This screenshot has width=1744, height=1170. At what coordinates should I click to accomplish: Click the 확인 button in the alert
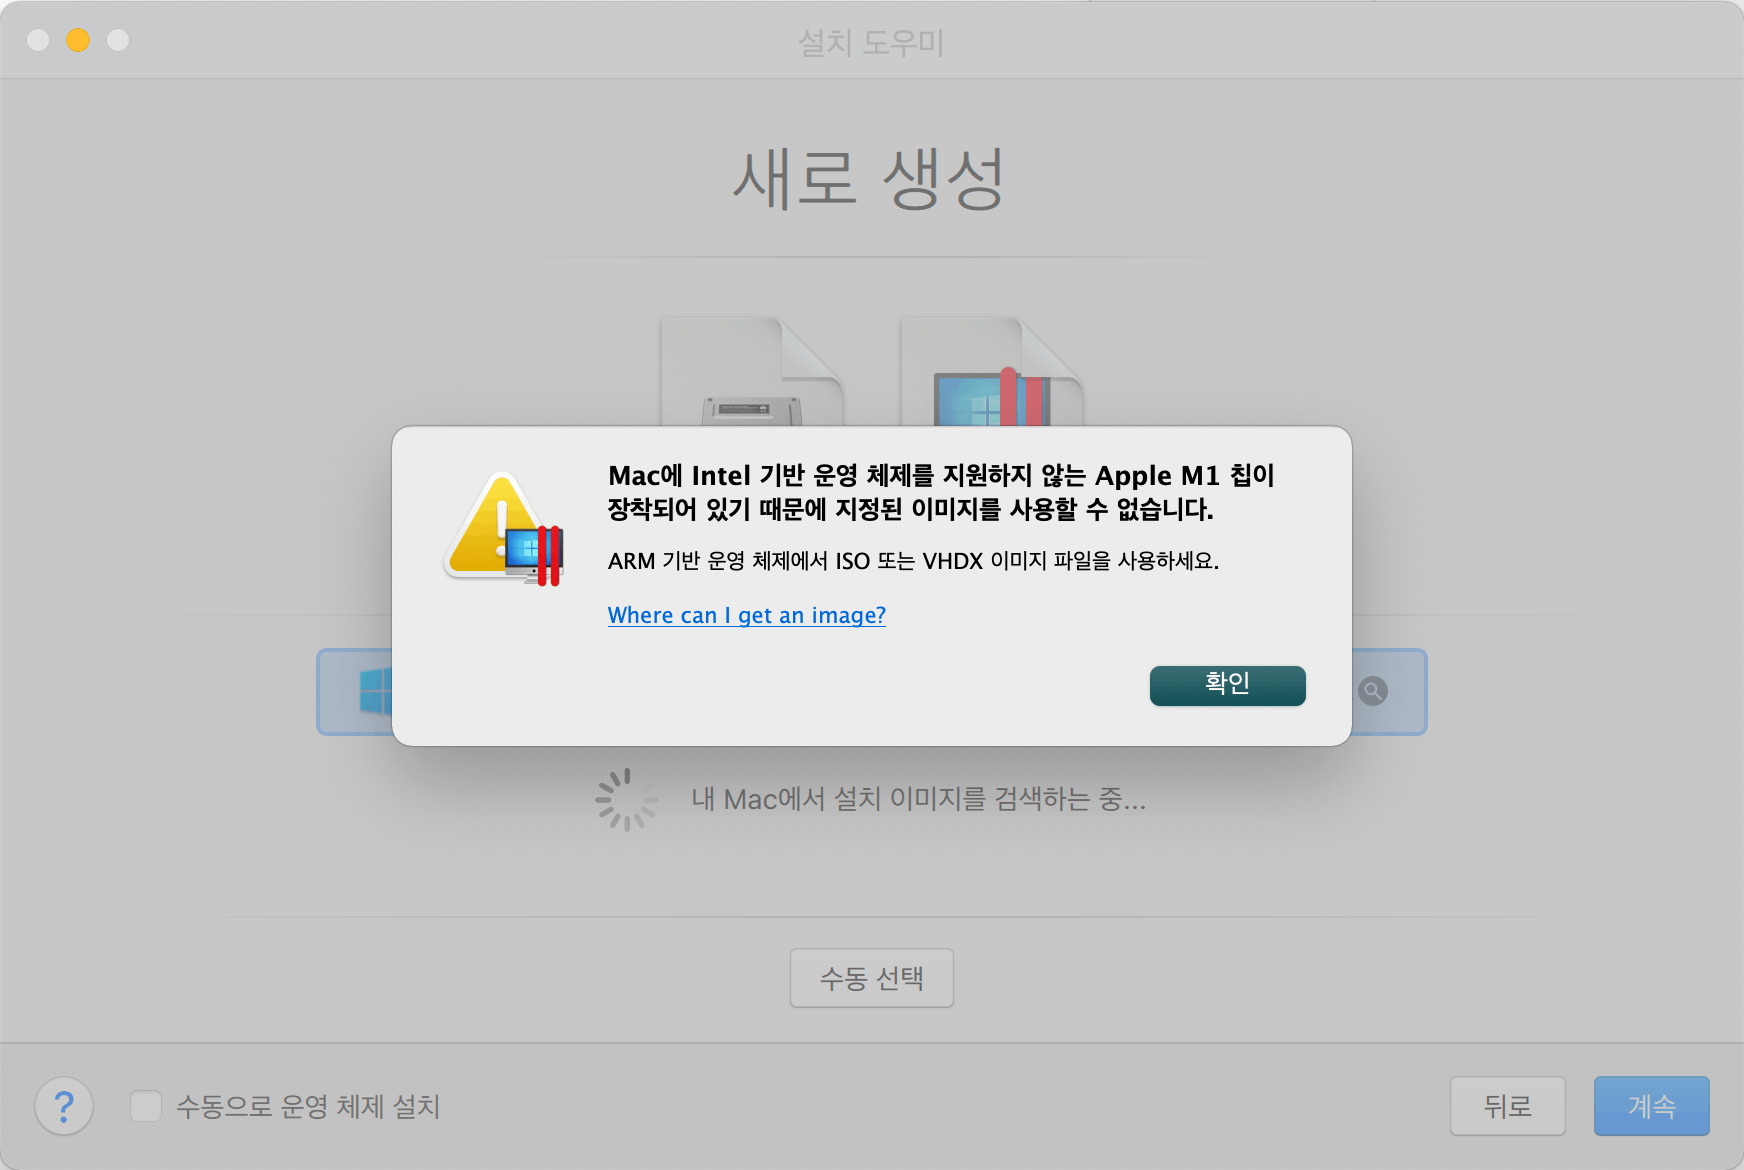click(x=1227, y=685)
